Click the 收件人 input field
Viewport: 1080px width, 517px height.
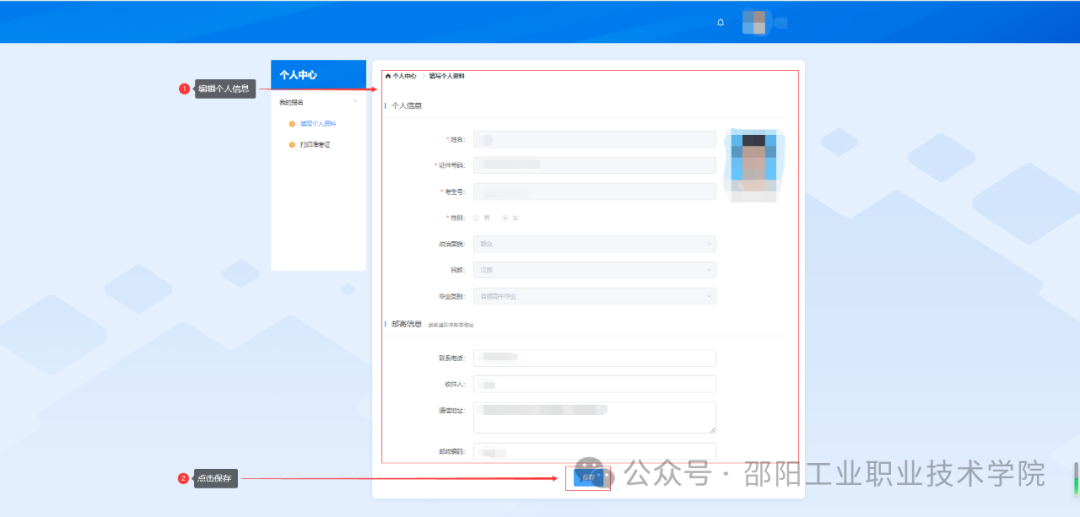[594, 384]
